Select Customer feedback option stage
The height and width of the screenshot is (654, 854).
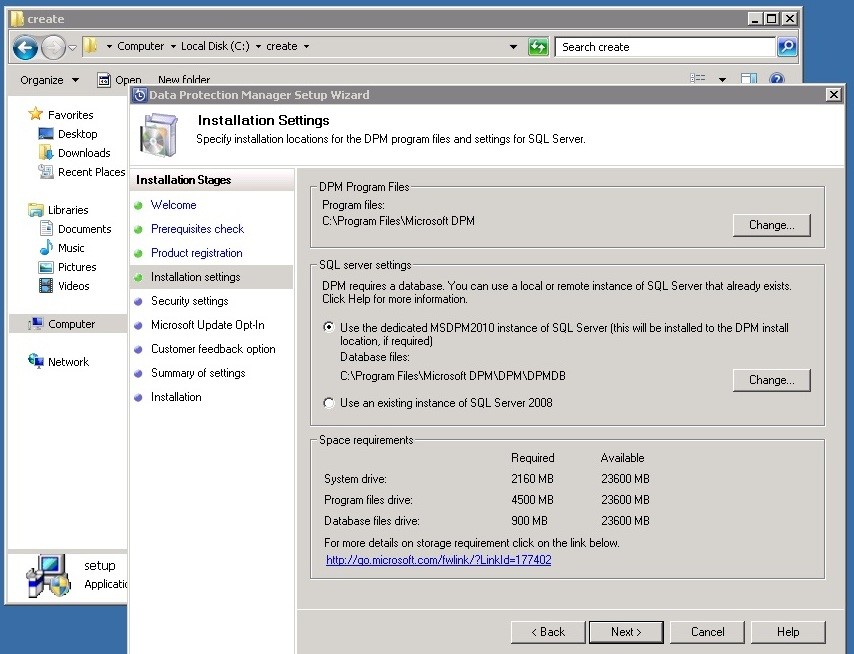(213, 349)
